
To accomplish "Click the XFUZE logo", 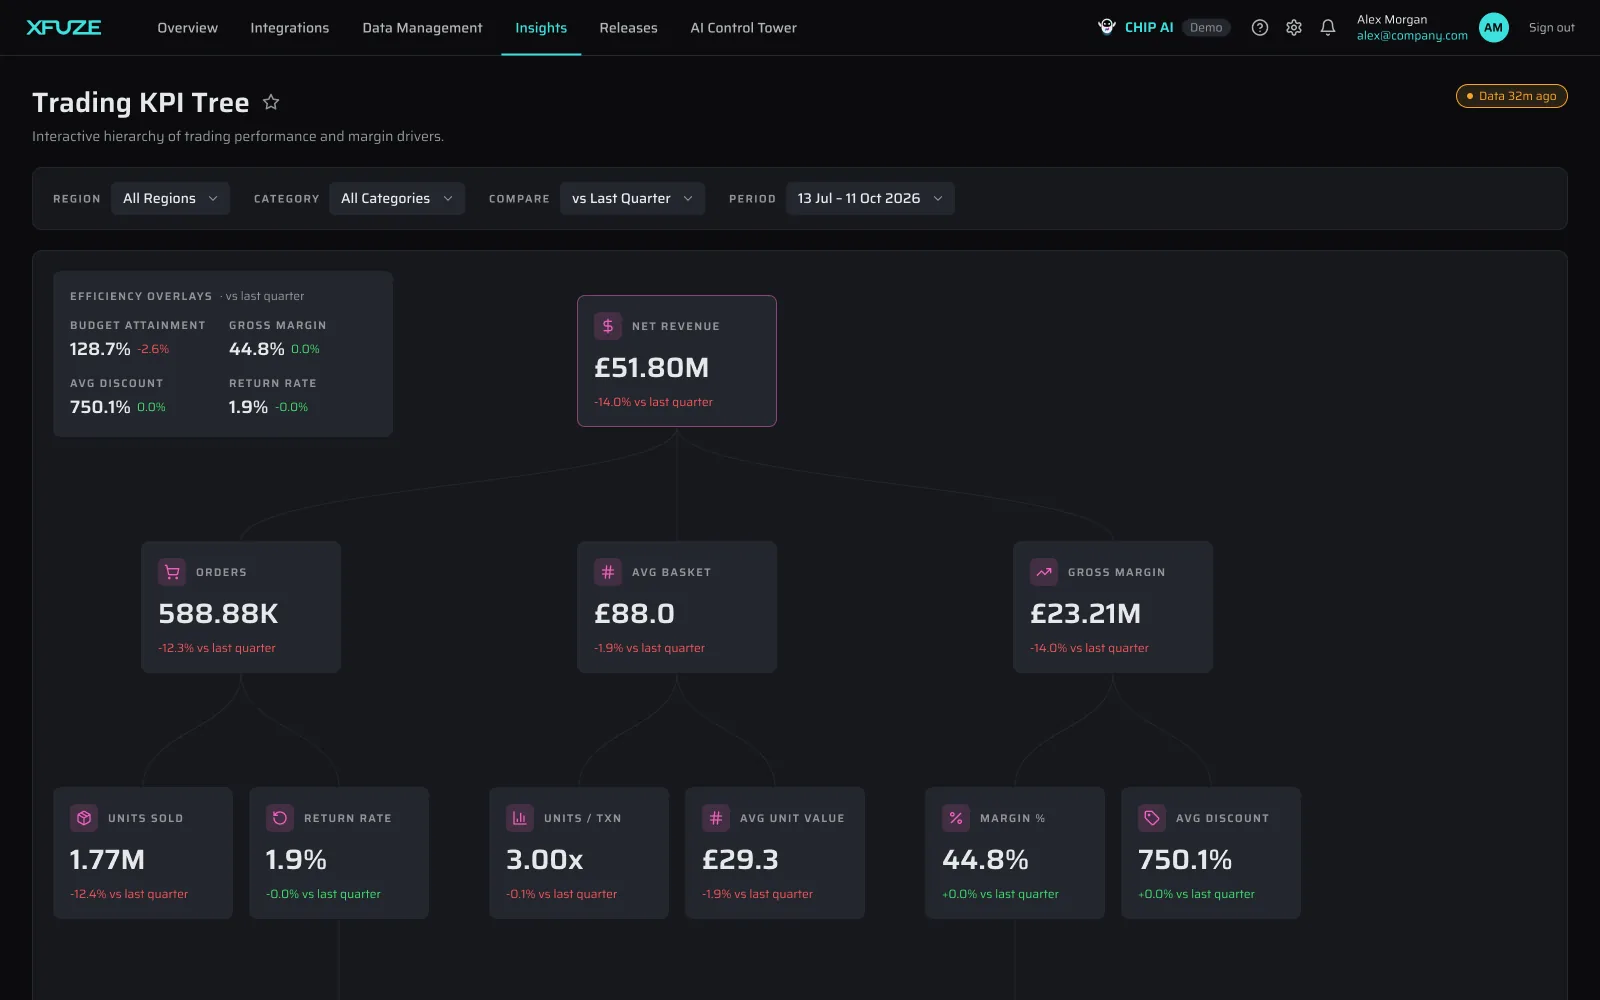I will click(x=64, y=28).
